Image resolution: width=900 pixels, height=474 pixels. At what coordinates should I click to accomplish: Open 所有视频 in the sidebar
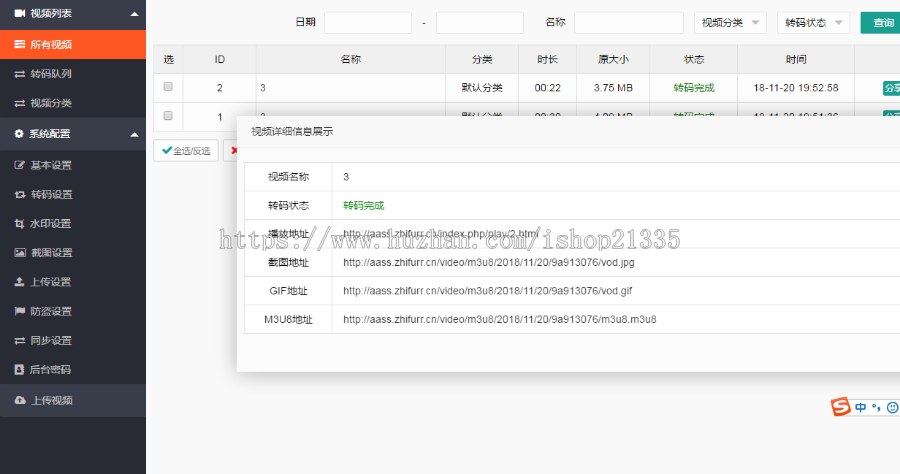[x=73, y=44]
